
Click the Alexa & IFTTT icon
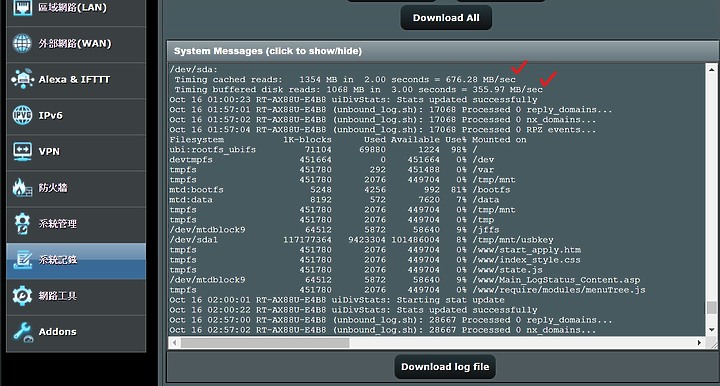pyautogui.click(x=22, y=79)
